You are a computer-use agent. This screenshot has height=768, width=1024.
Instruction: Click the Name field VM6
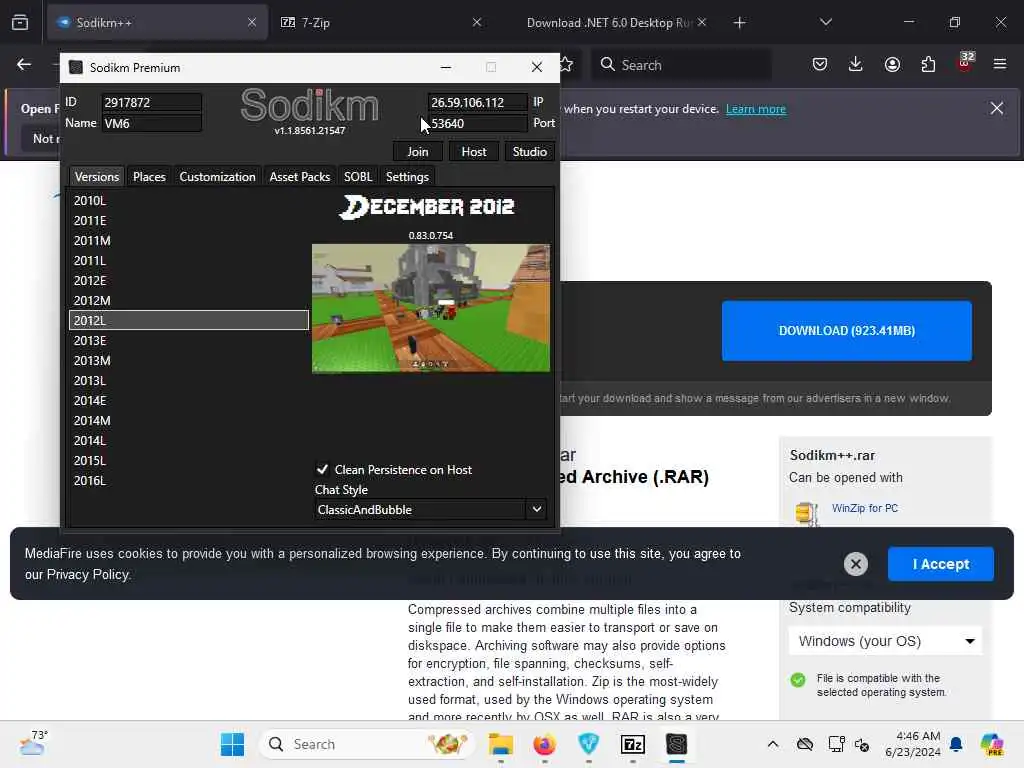(151, 123)
